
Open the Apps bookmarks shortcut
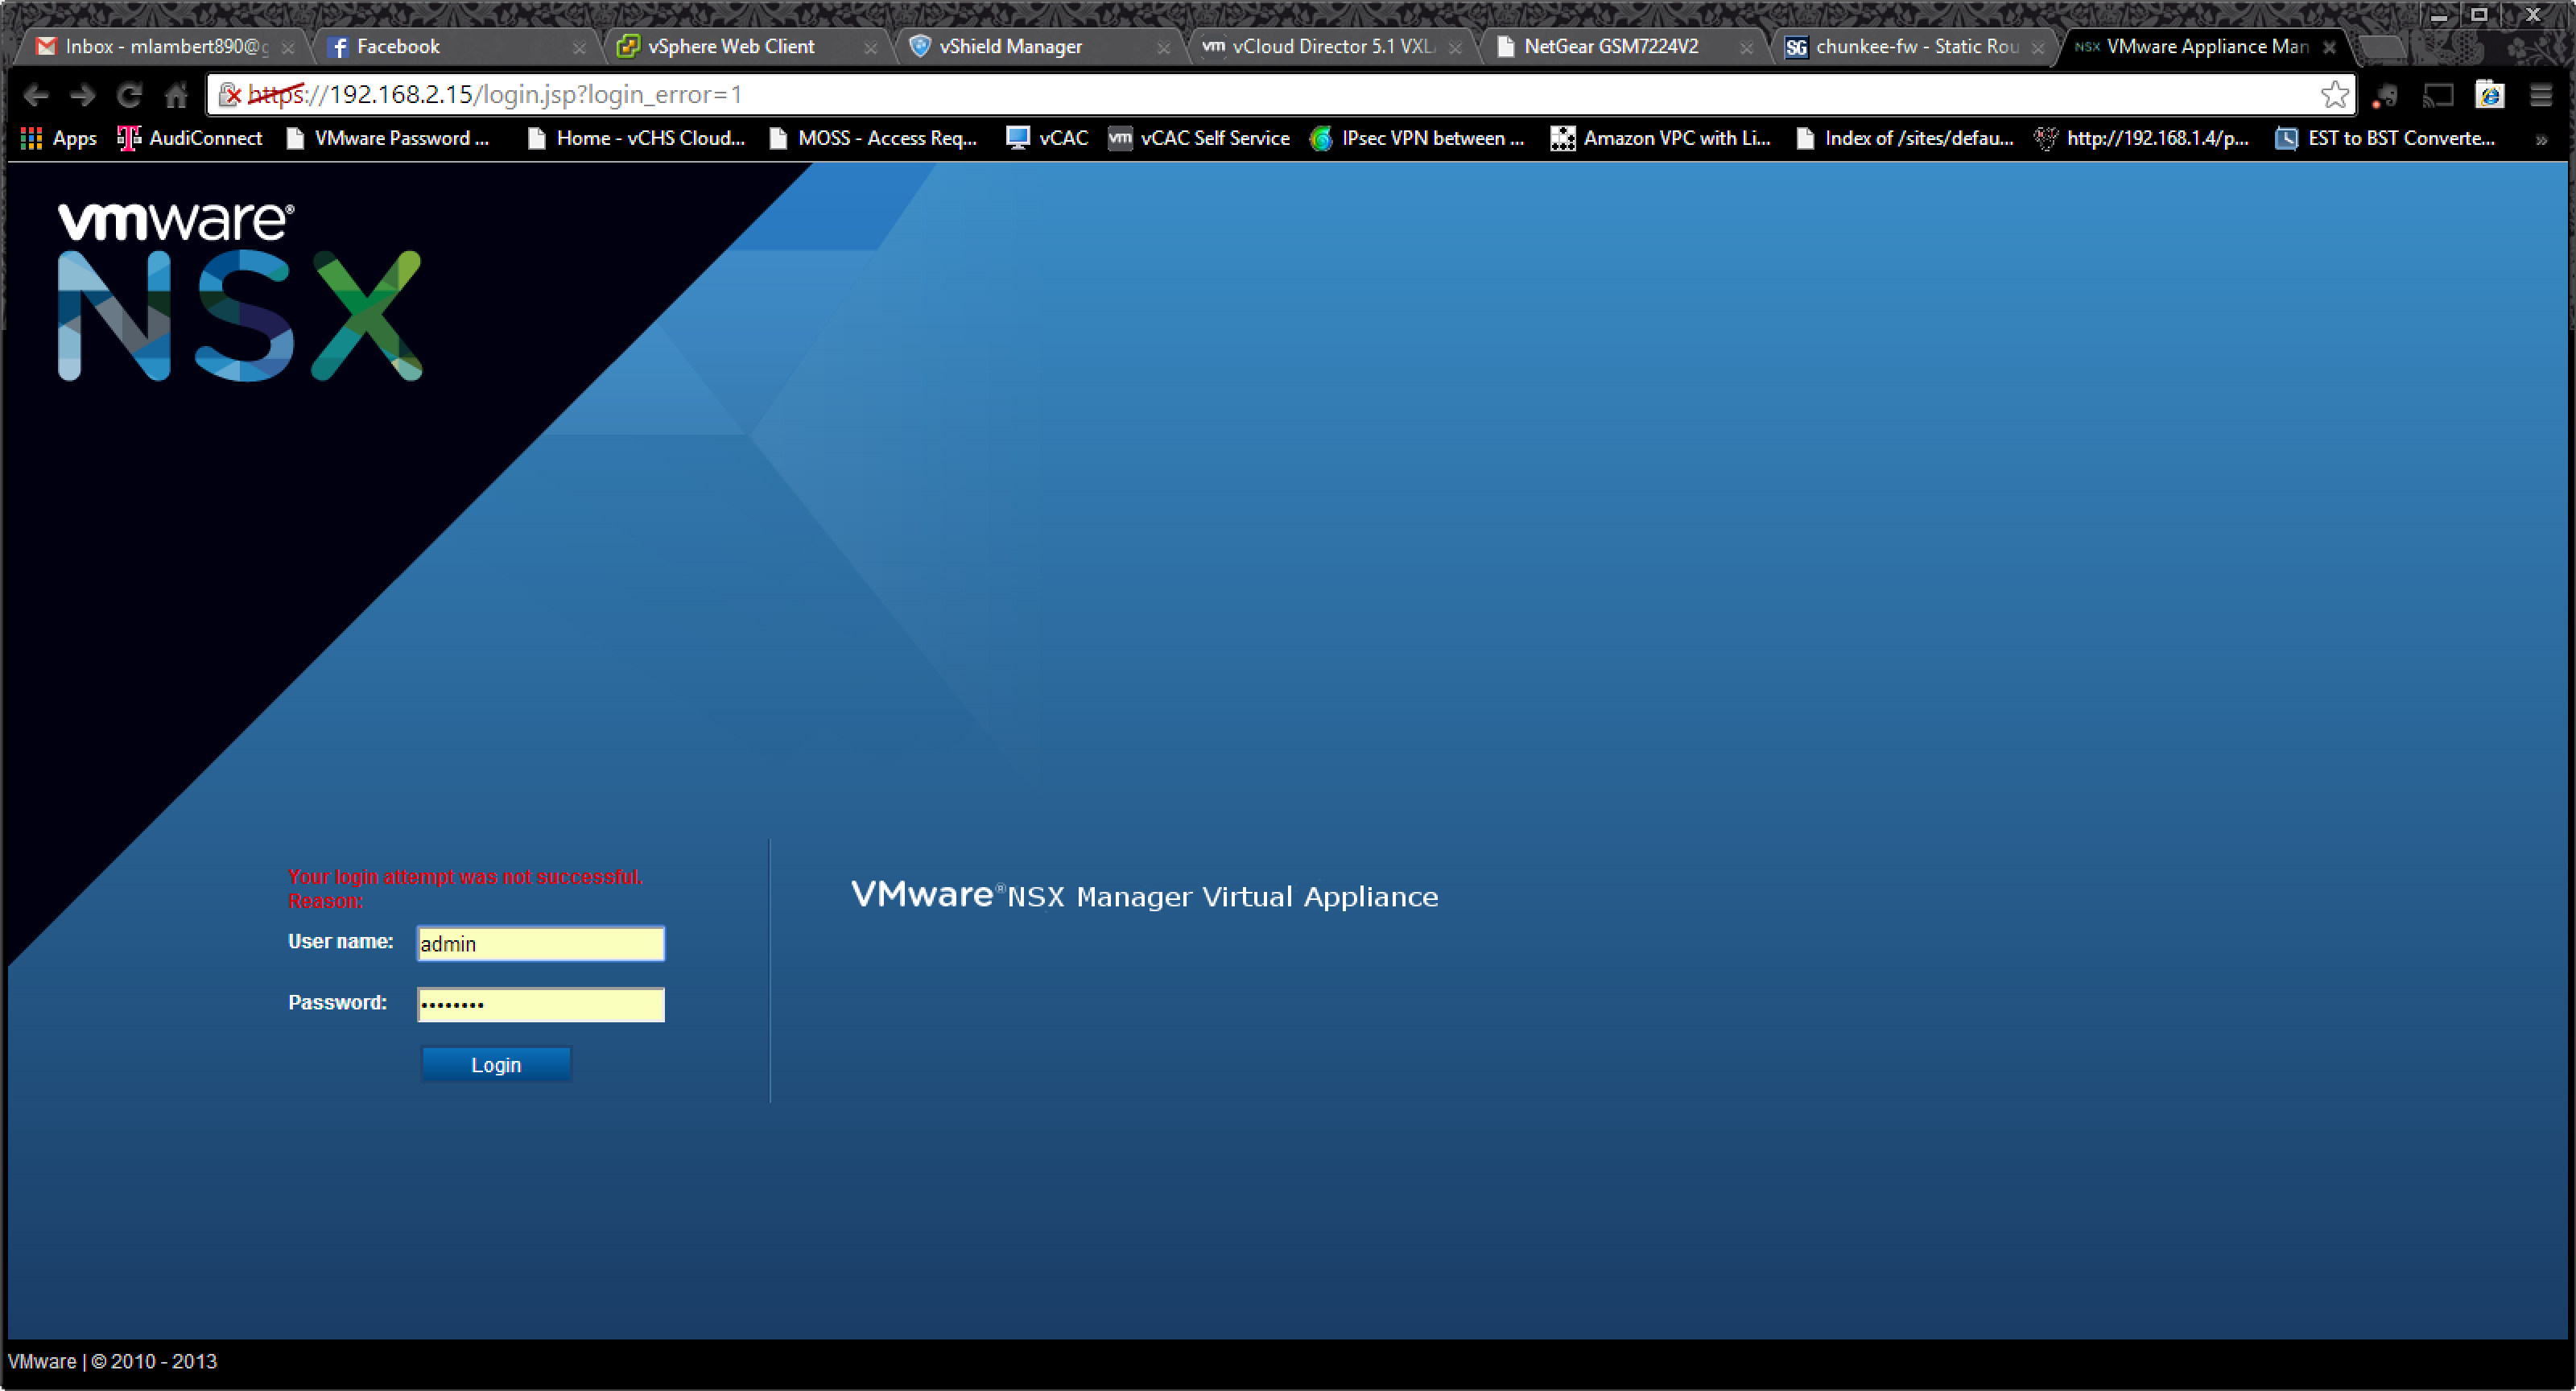tap(59, 138)
